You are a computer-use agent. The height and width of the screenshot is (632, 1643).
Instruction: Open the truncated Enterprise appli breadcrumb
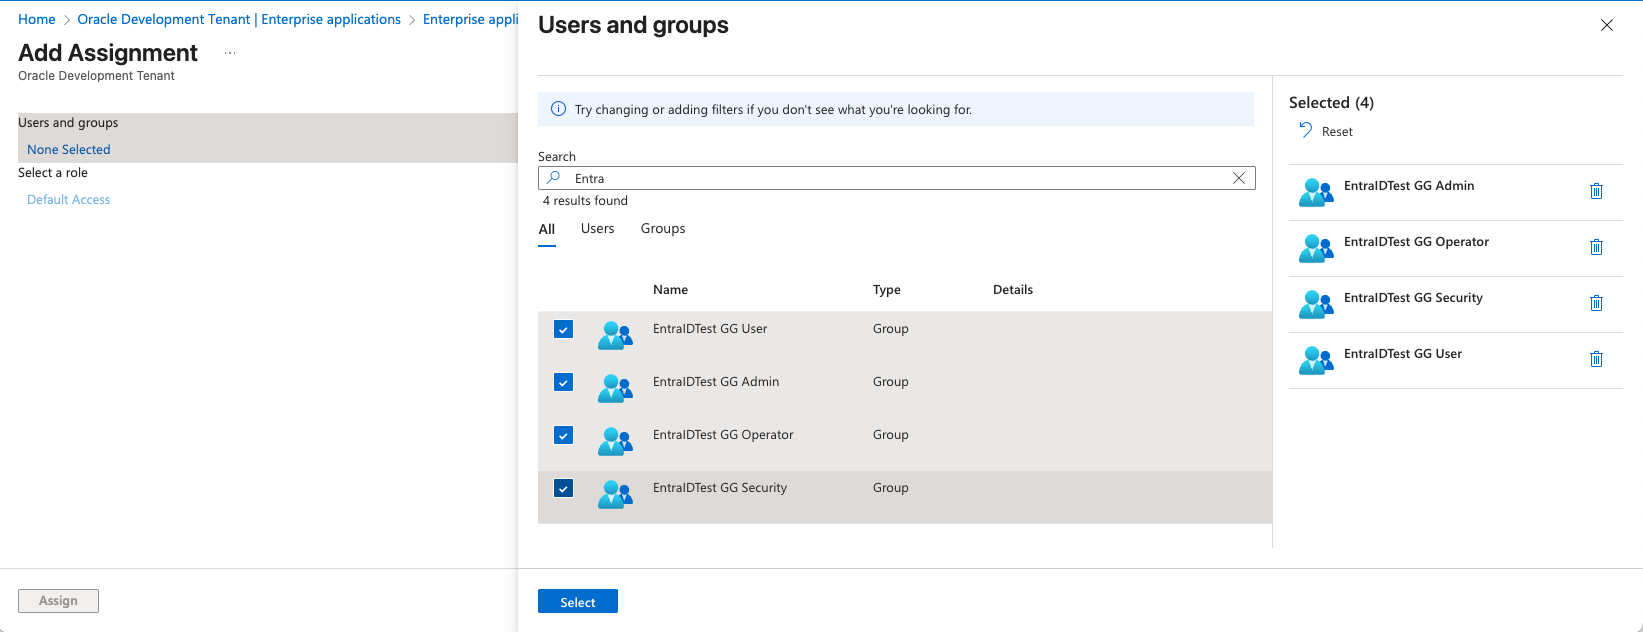pos(470,19)
